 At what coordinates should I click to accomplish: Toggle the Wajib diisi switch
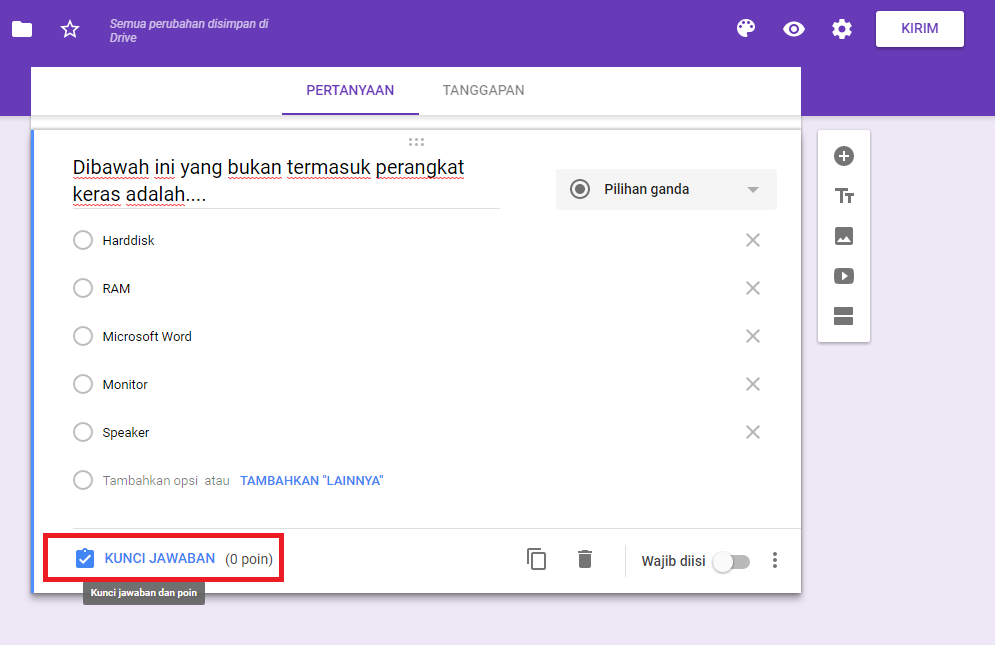point(731,562)
